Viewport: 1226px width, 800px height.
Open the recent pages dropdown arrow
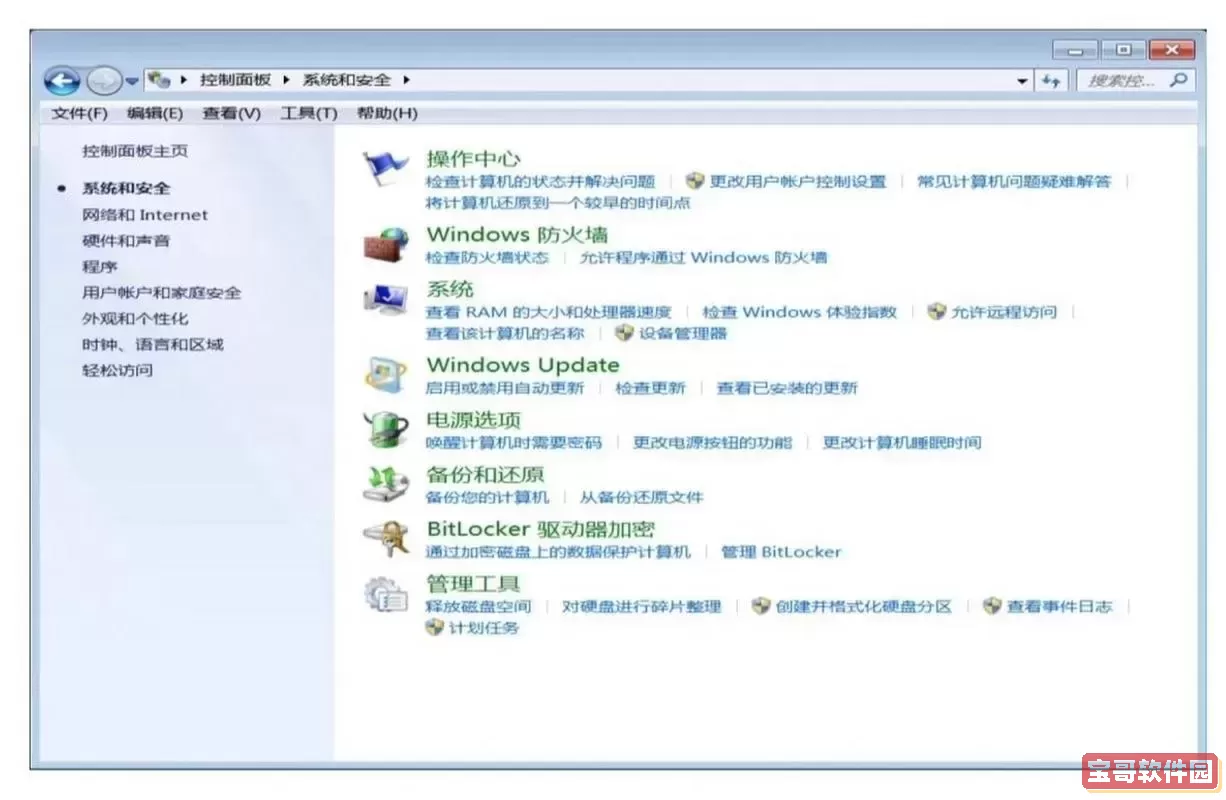(x=131, y=82)
